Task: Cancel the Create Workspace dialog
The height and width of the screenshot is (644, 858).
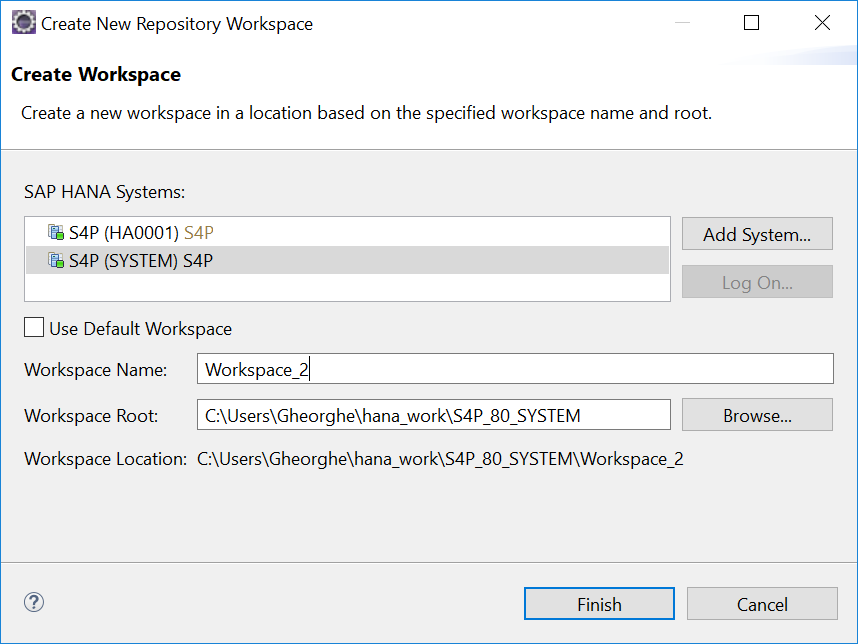Action: pos(762,604)
